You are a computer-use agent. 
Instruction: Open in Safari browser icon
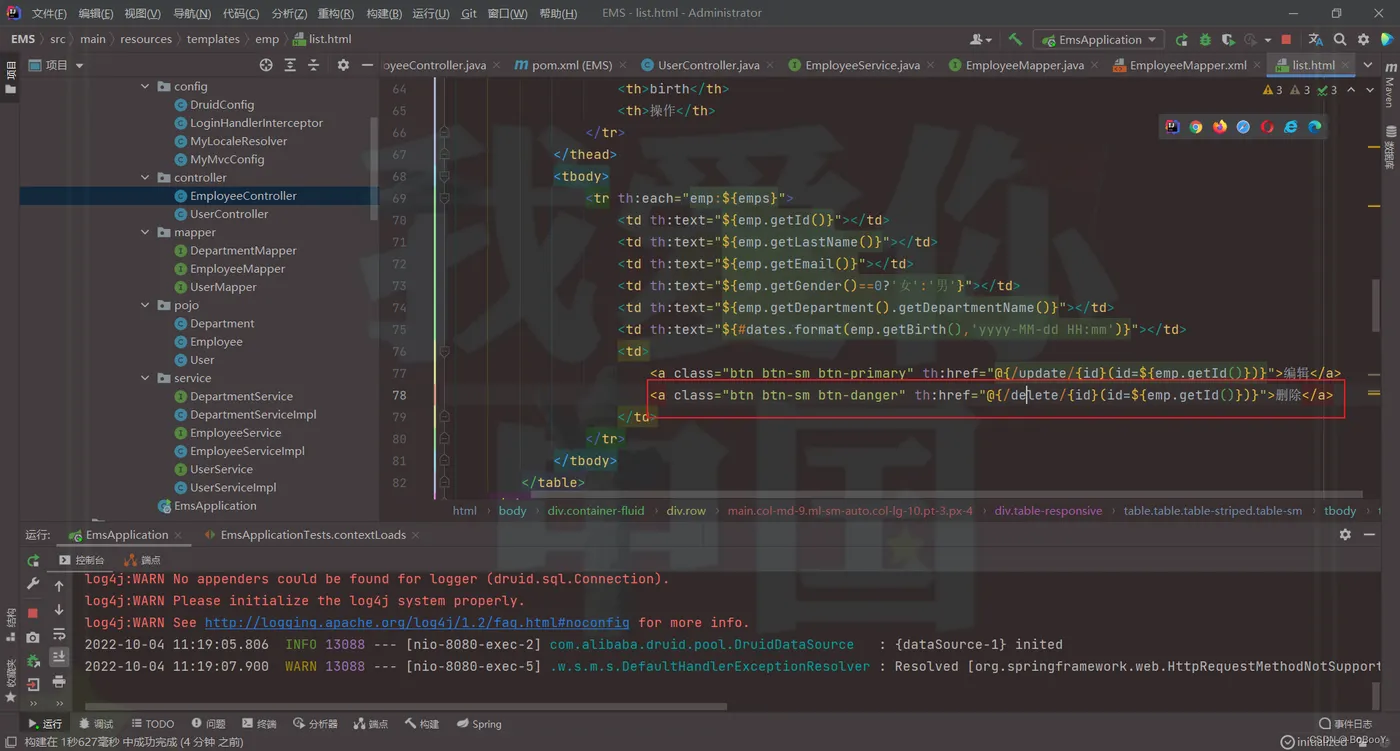click(1243, 127)
